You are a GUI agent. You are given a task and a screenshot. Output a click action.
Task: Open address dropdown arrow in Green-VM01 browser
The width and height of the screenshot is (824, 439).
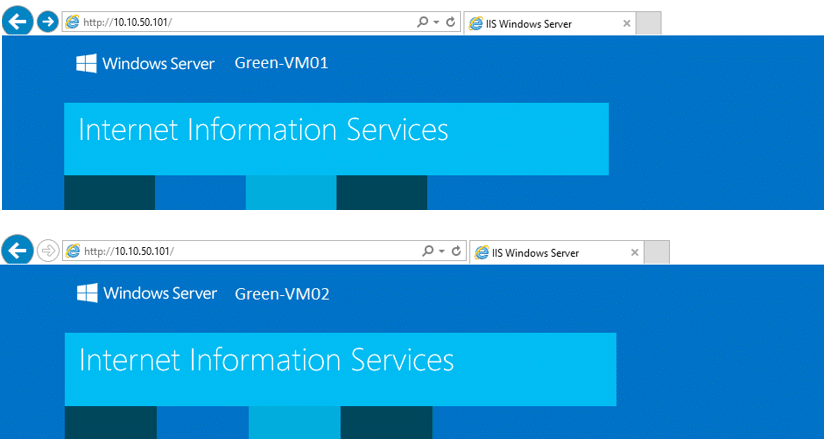[x=436, y=23]
